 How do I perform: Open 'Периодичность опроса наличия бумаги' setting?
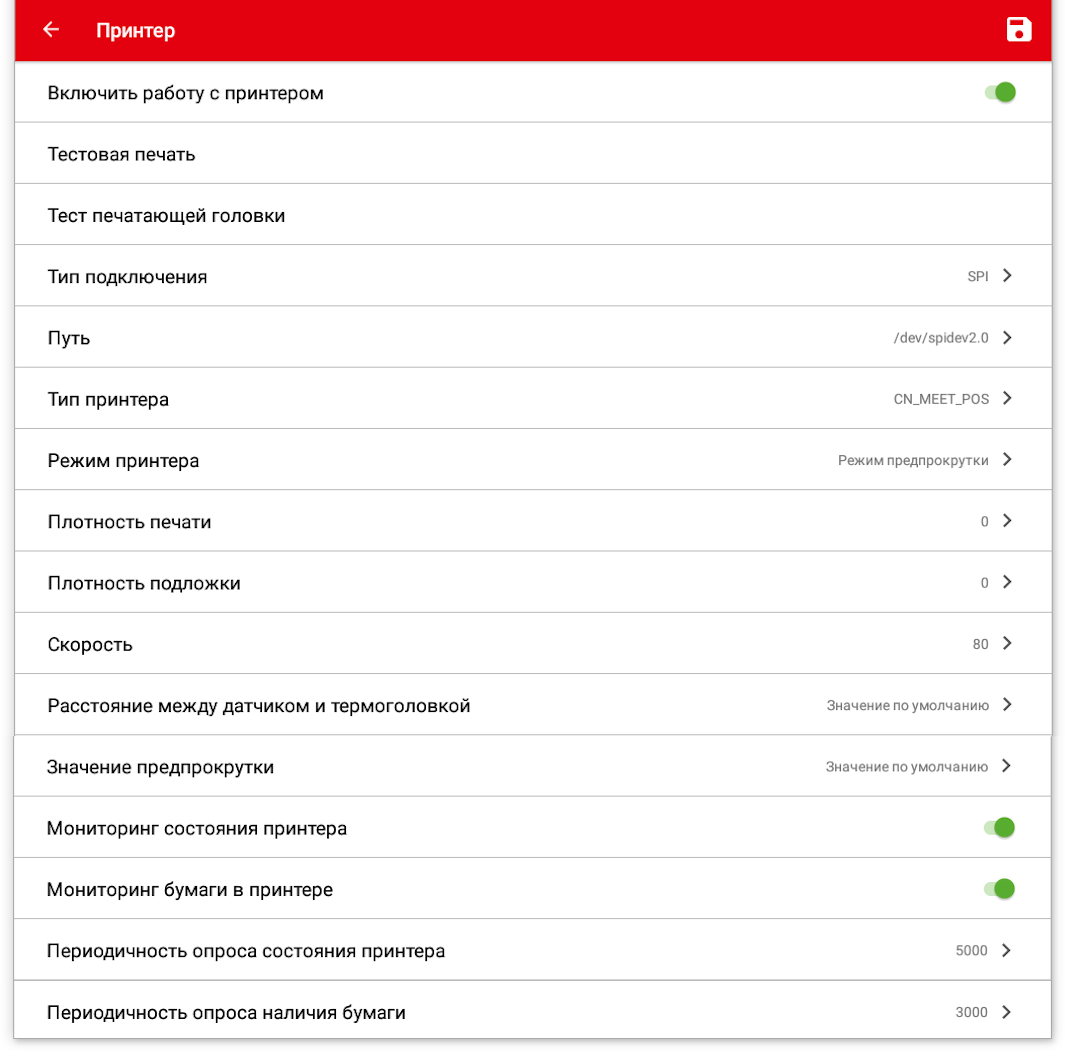click(226, 1012)
